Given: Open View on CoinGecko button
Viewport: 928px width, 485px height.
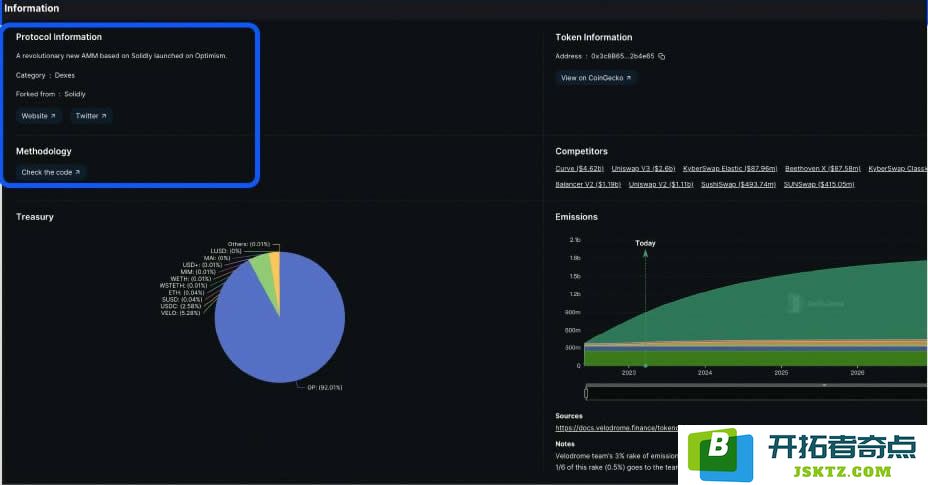Looking at the screenshot, I should click(x=596, y=78).
